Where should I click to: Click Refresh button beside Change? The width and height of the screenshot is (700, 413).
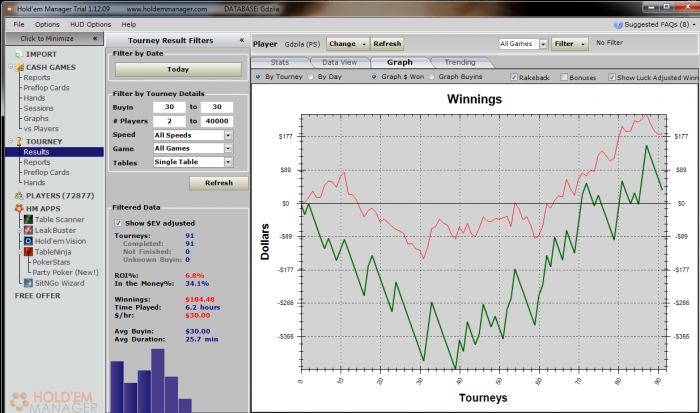click(x=387, y=44)
